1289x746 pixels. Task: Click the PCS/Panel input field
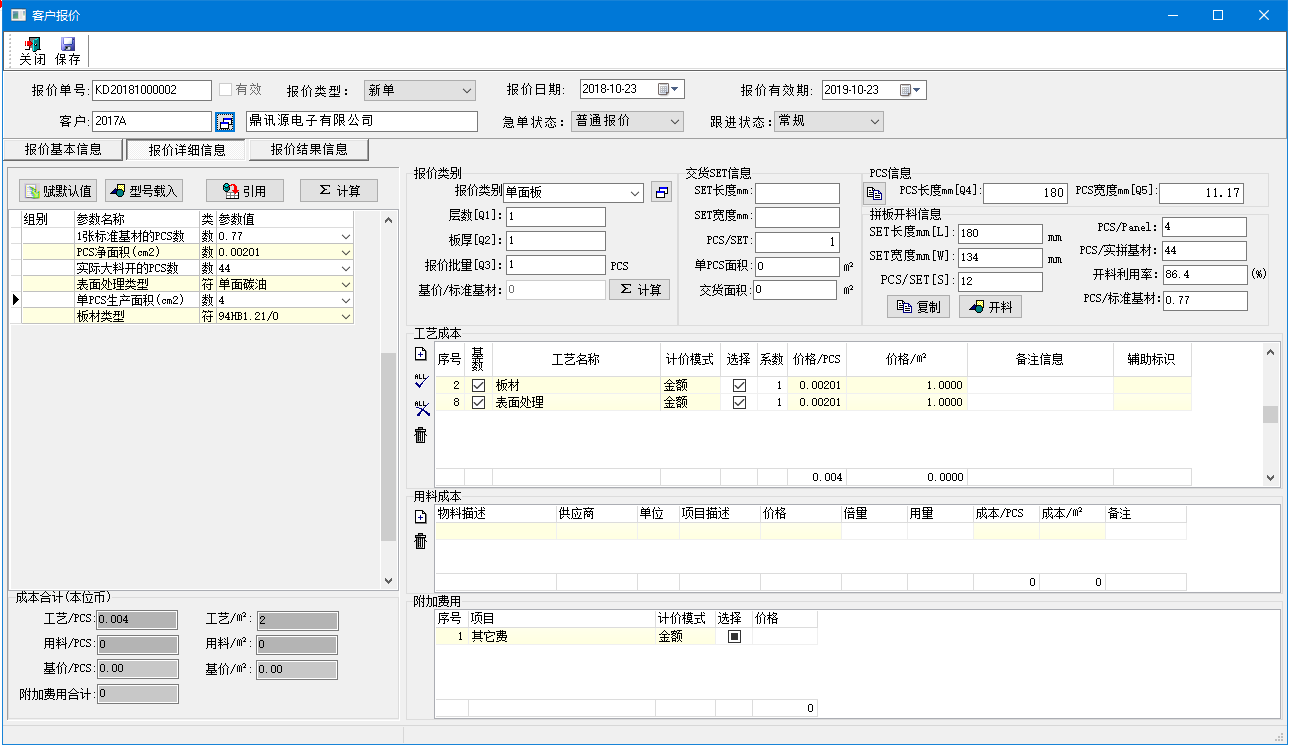tap(1204, 227)
